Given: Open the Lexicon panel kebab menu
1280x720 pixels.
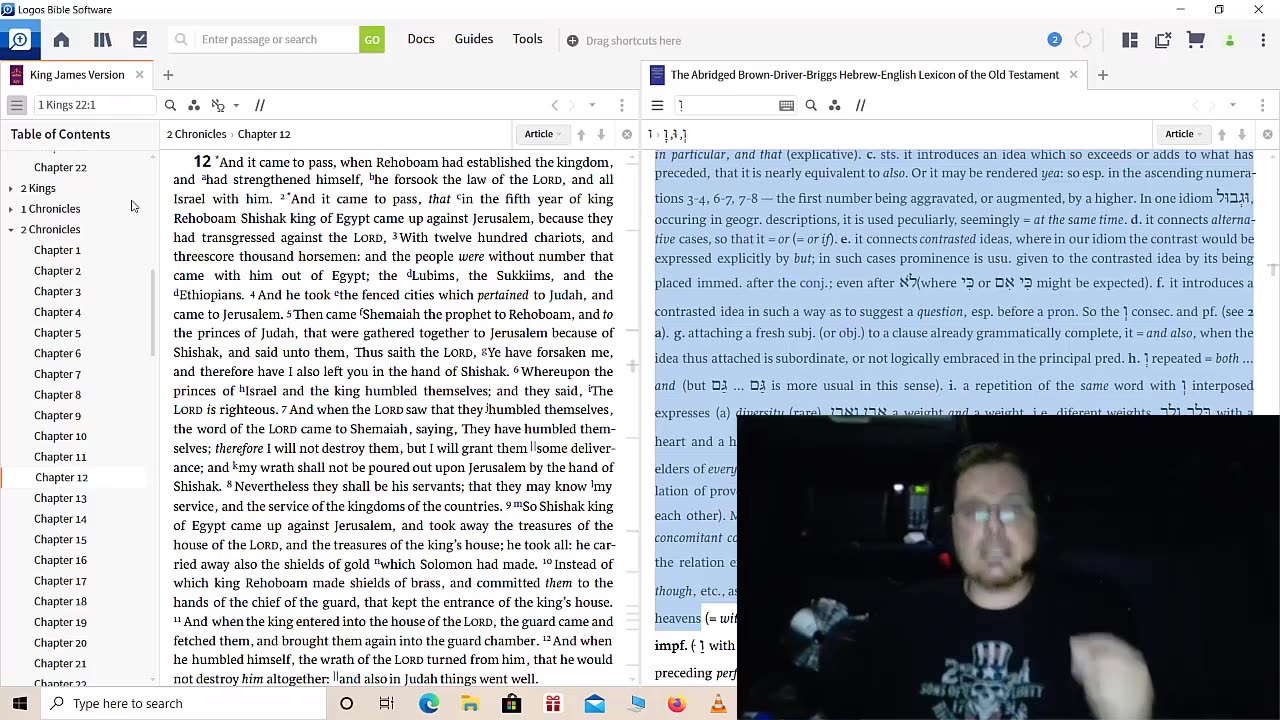Looking at the screenshot, I should tap(1262, 105).
